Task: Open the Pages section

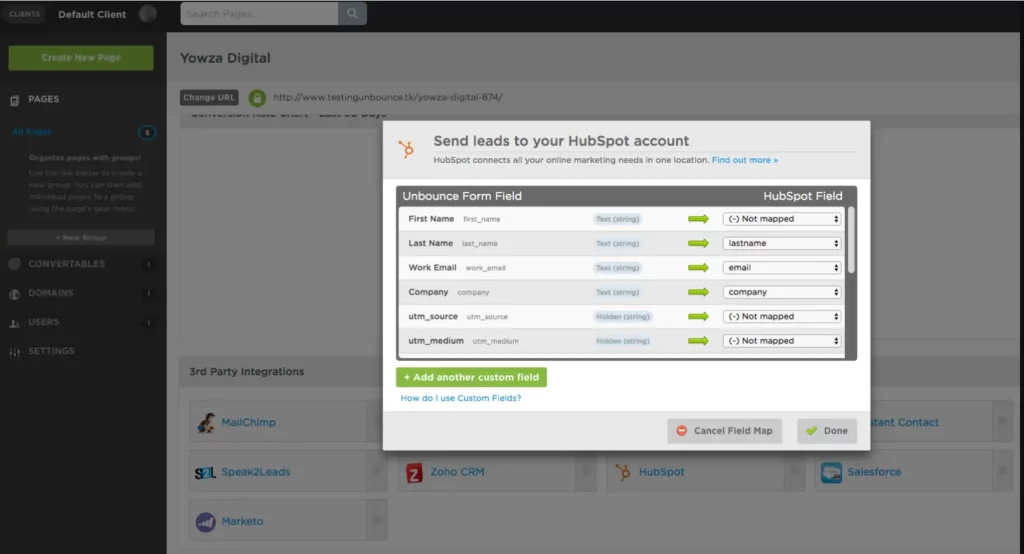Action: (44, 99)
